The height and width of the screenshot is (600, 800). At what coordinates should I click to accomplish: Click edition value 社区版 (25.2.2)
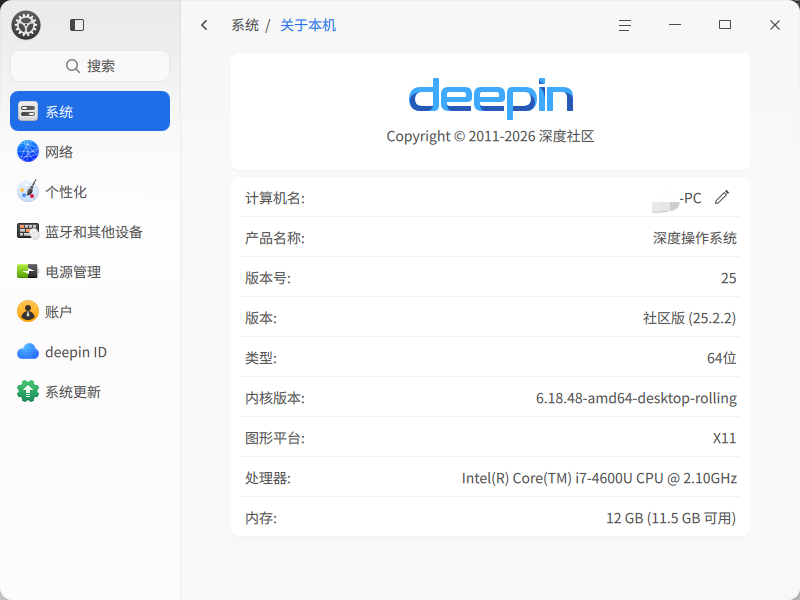(x=689, y=318)
